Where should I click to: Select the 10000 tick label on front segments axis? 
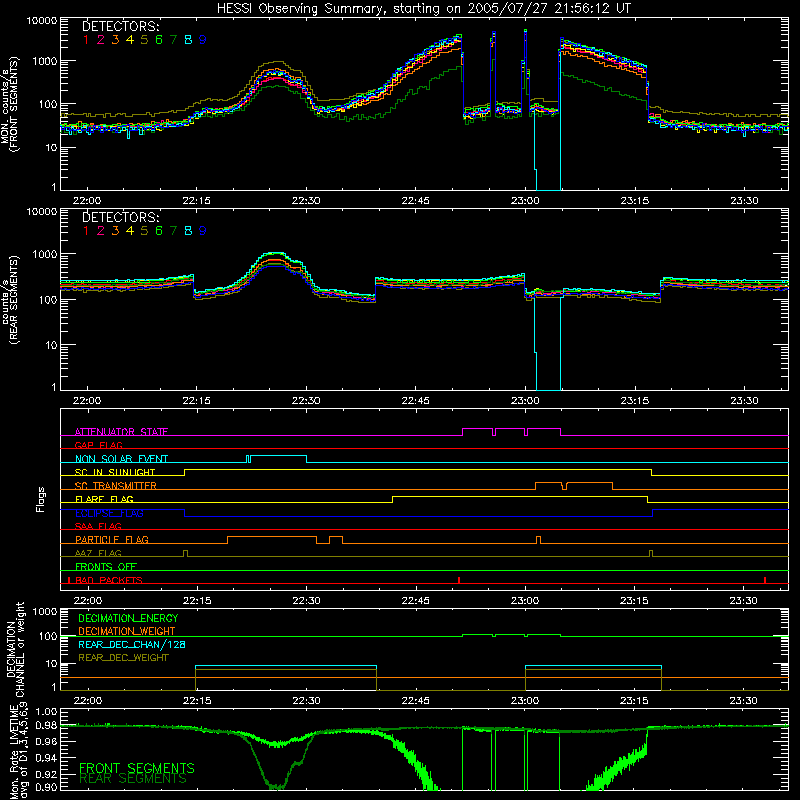41,21
